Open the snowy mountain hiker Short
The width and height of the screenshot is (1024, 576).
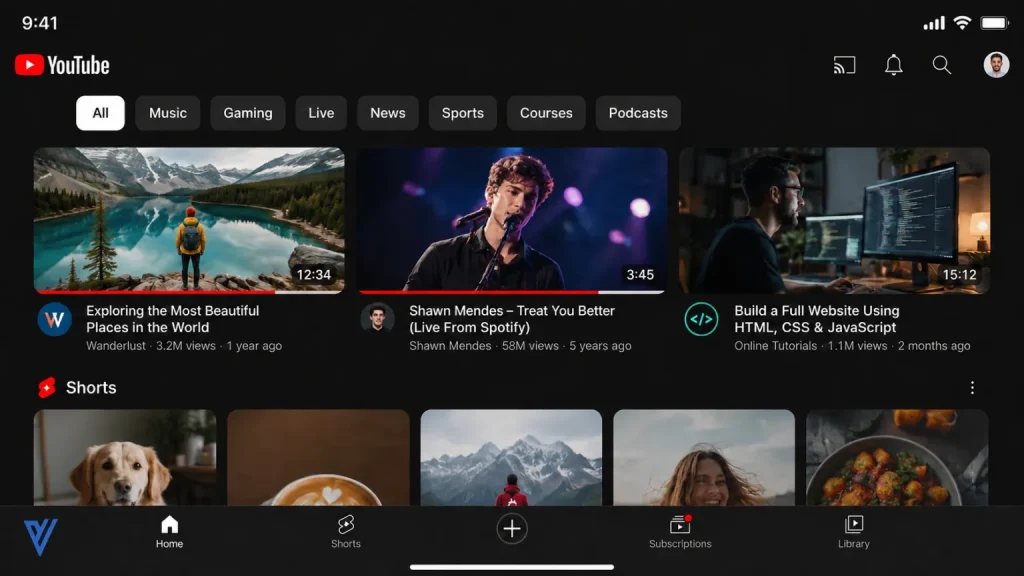511,457
